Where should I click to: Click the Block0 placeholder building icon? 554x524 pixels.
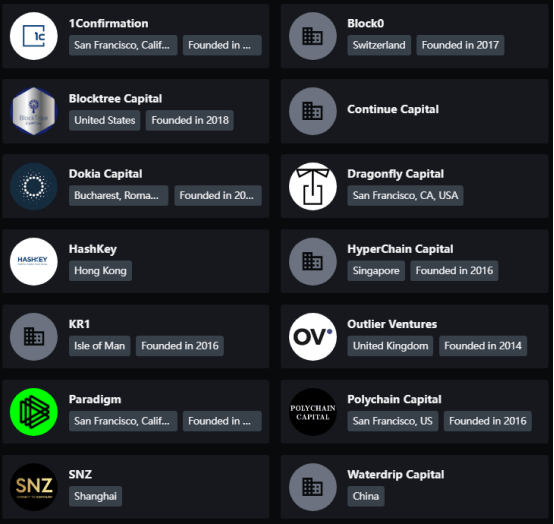pyautogui.click(x=313, y=36)
